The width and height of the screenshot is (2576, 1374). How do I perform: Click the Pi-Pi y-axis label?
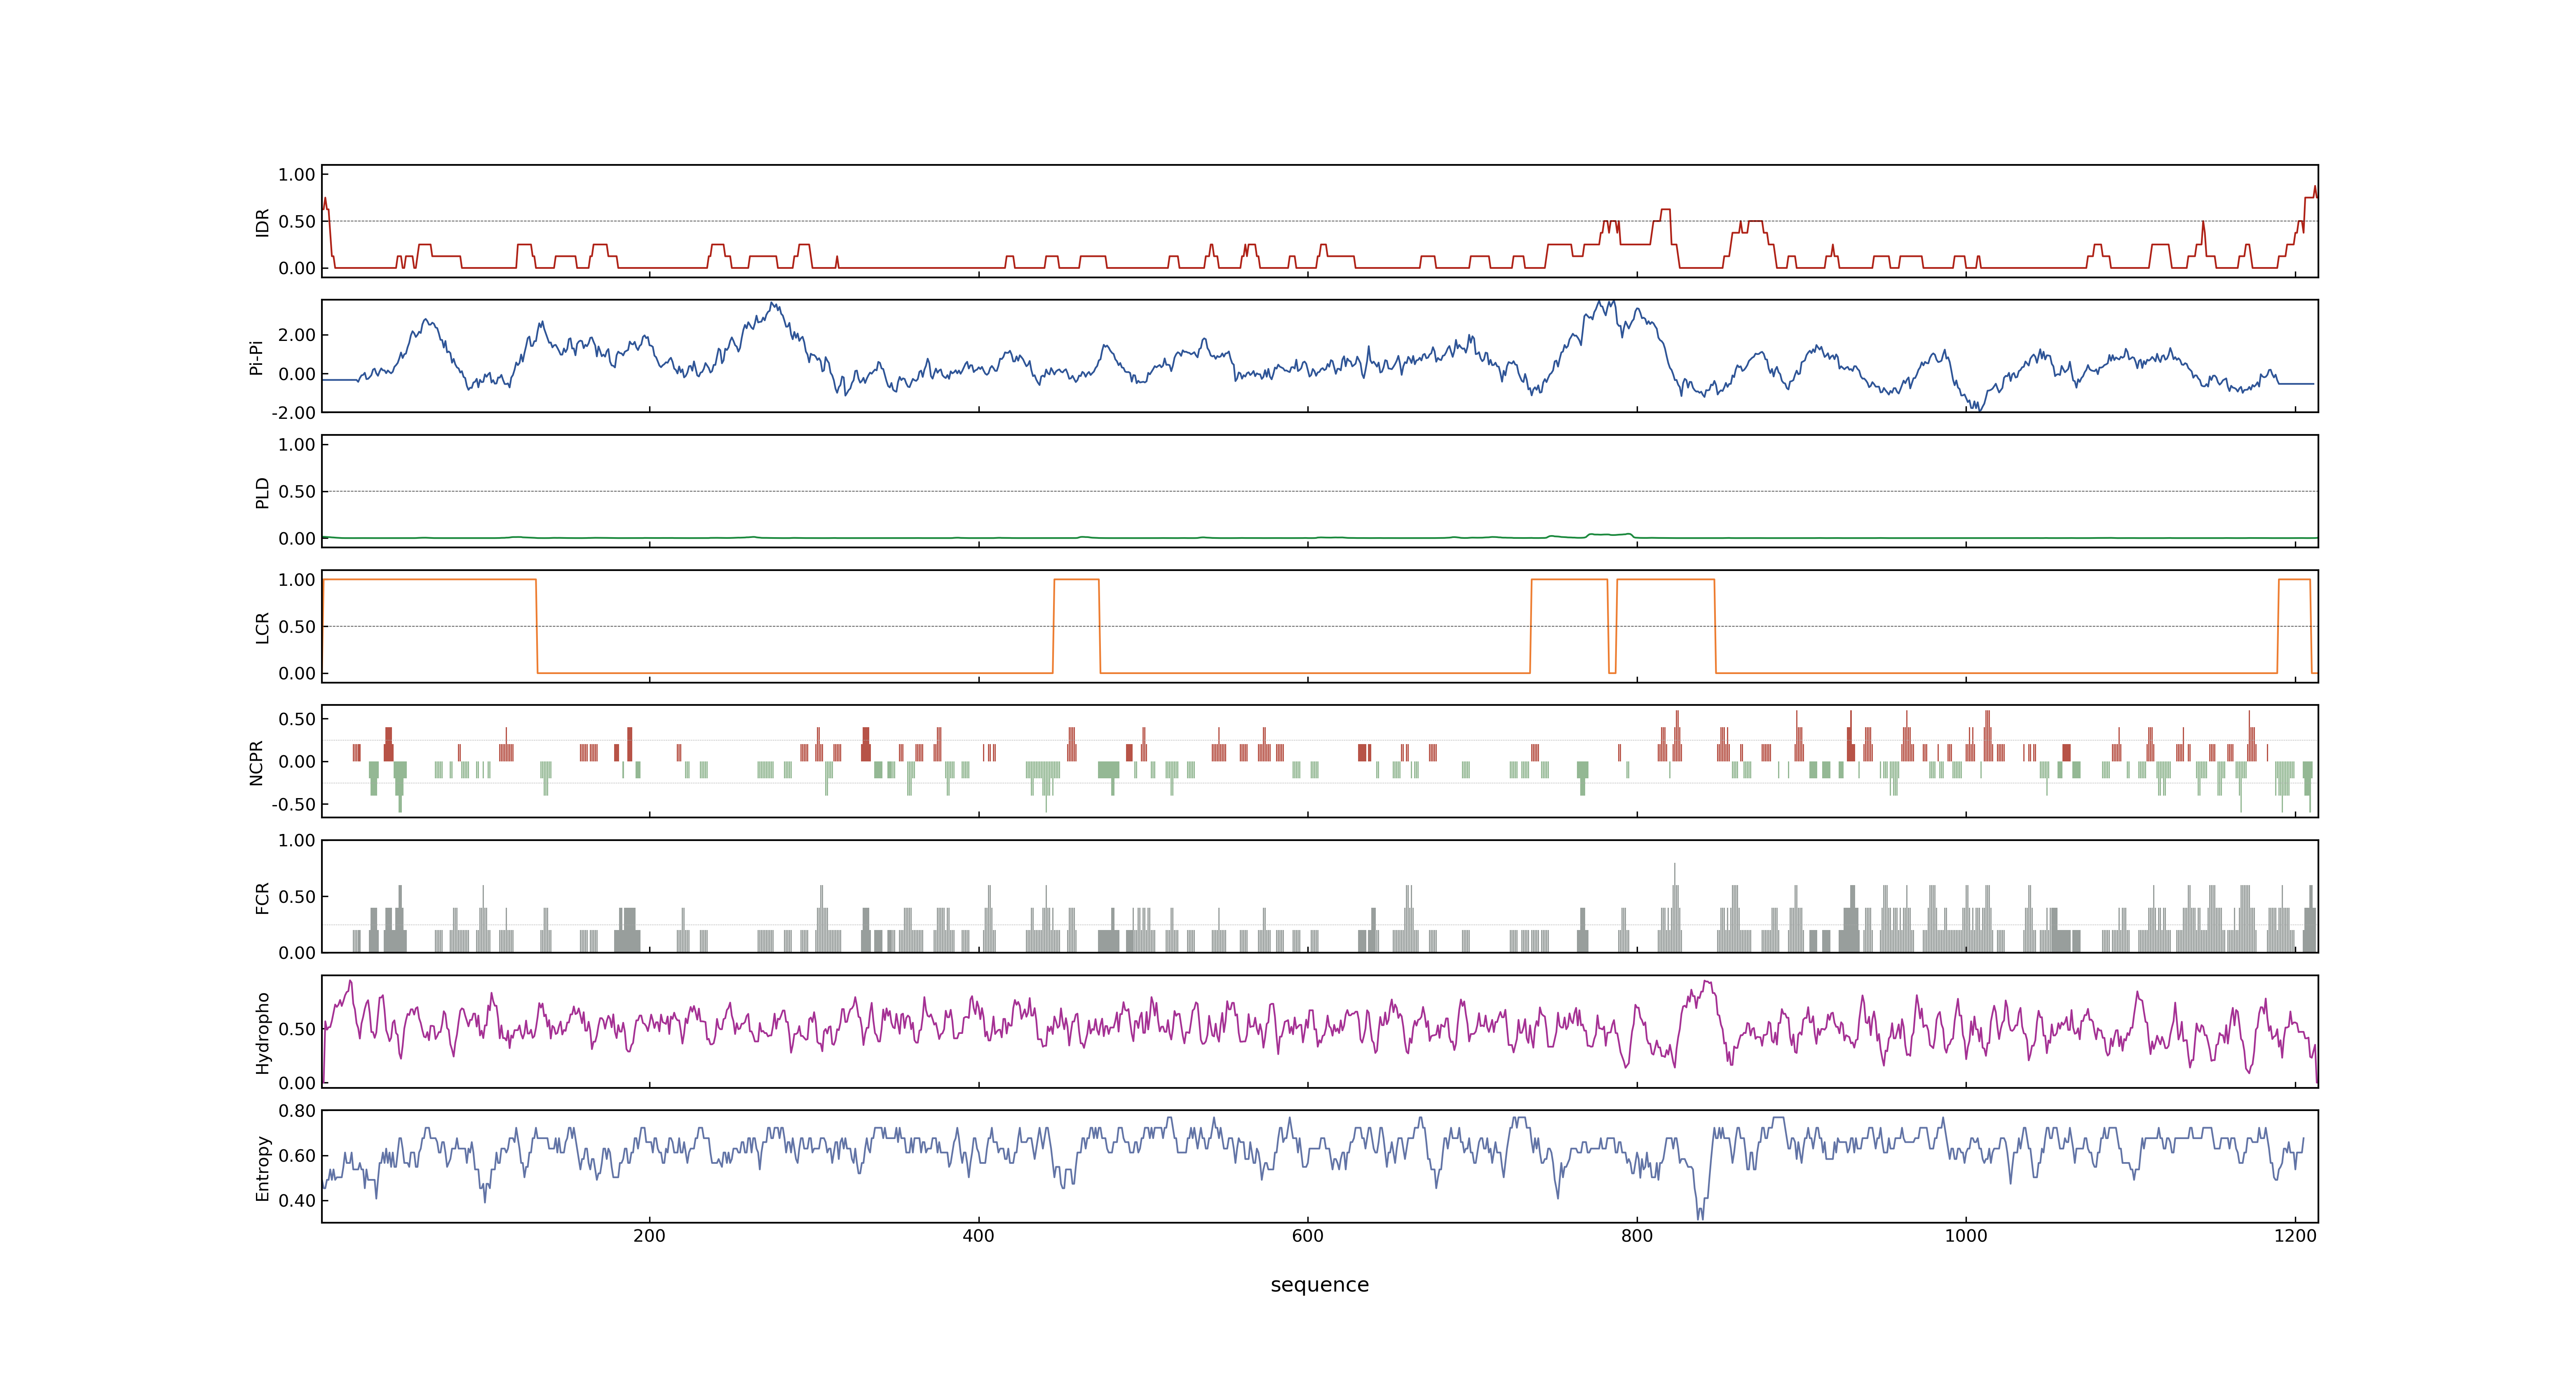(256, 357)
